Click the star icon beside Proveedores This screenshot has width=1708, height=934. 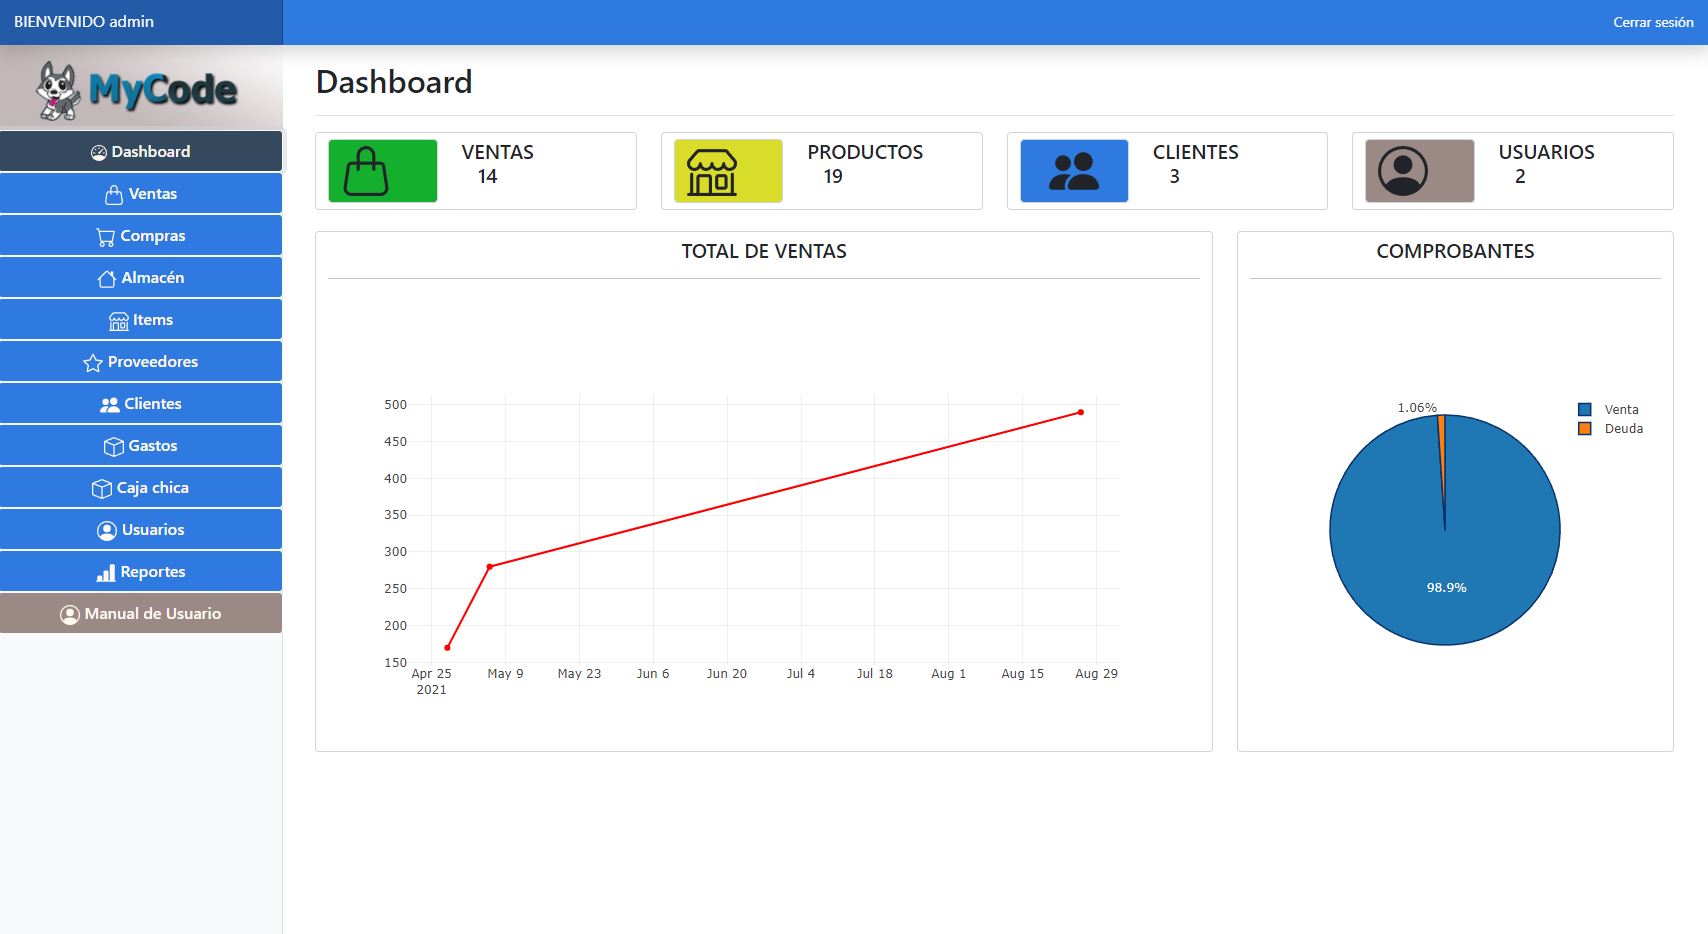(93, 363)
